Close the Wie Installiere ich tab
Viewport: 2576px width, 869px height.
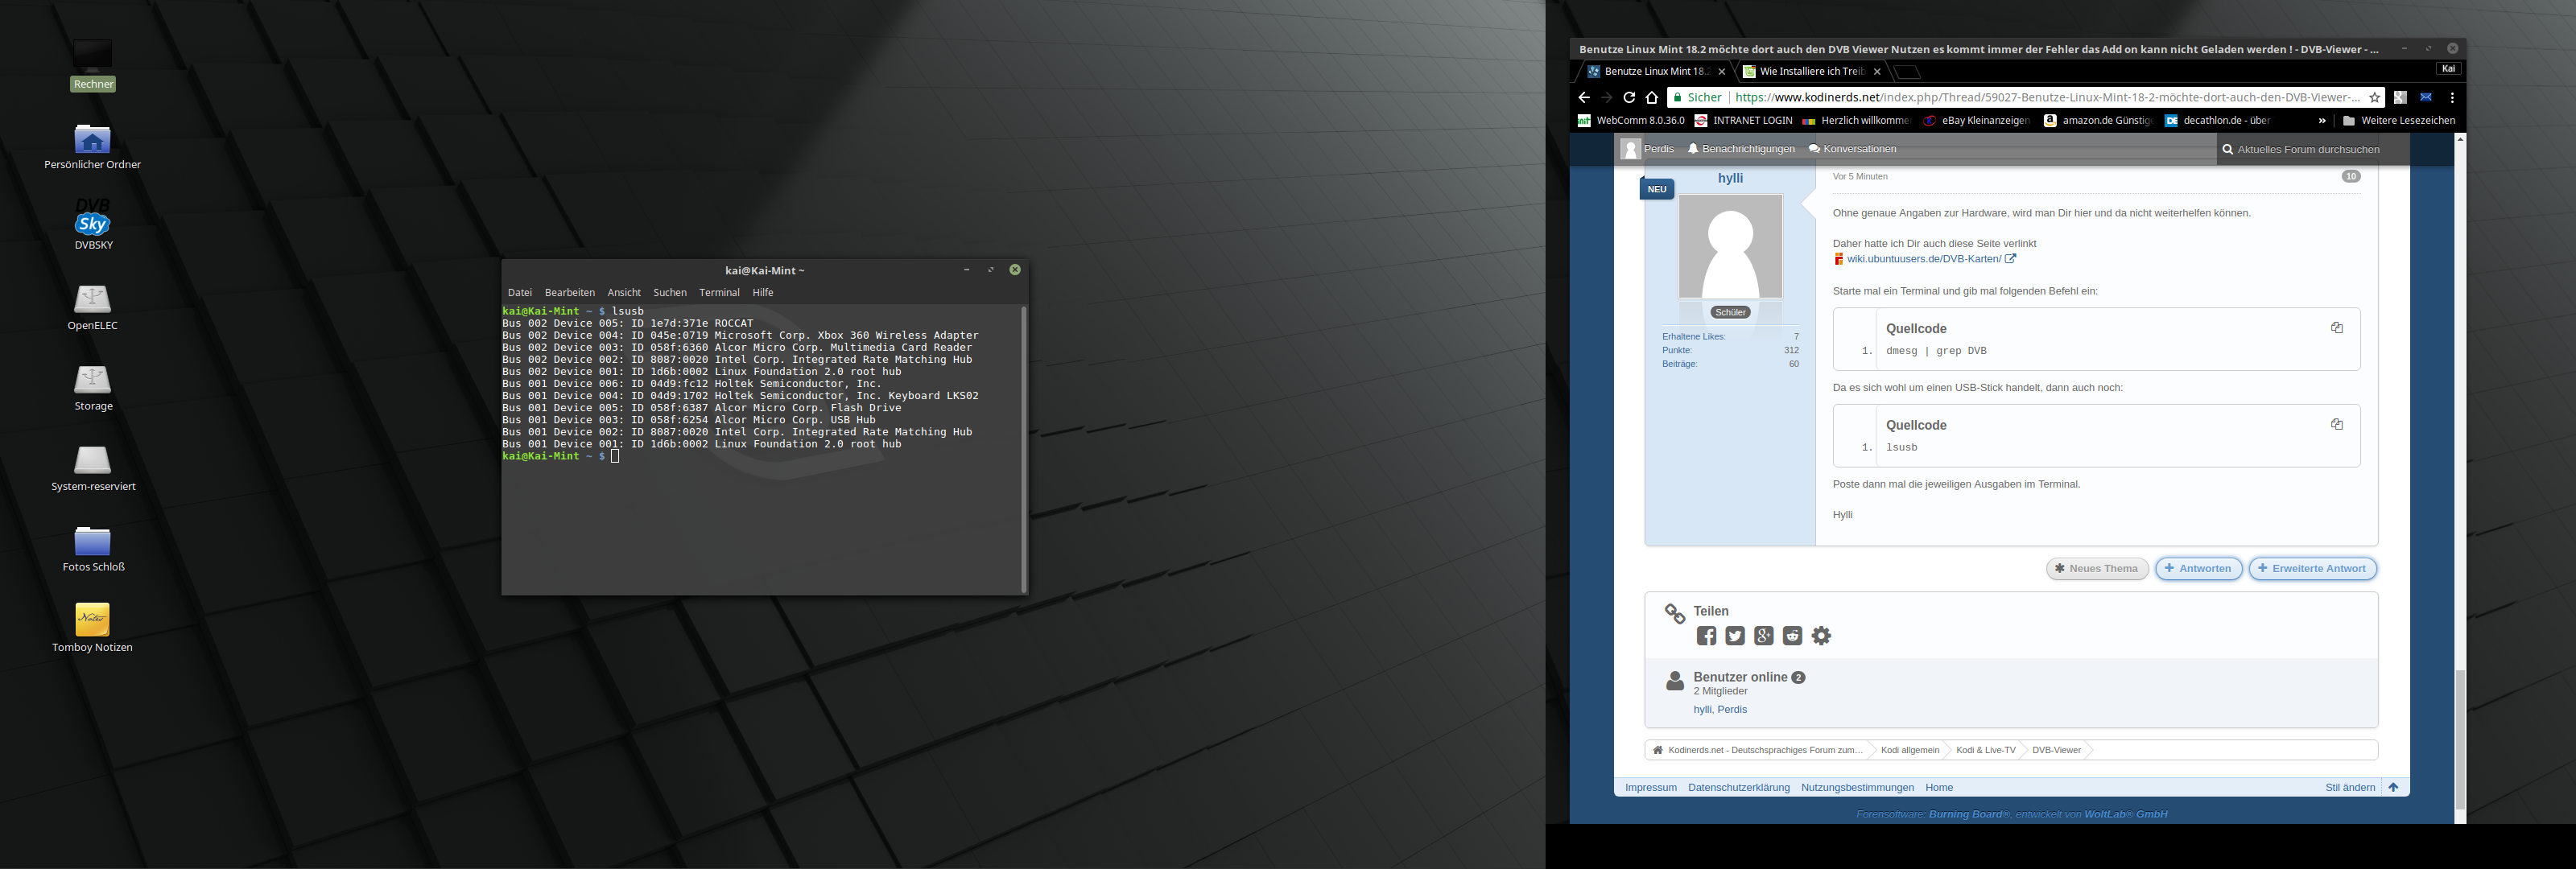pos(1877,71)
